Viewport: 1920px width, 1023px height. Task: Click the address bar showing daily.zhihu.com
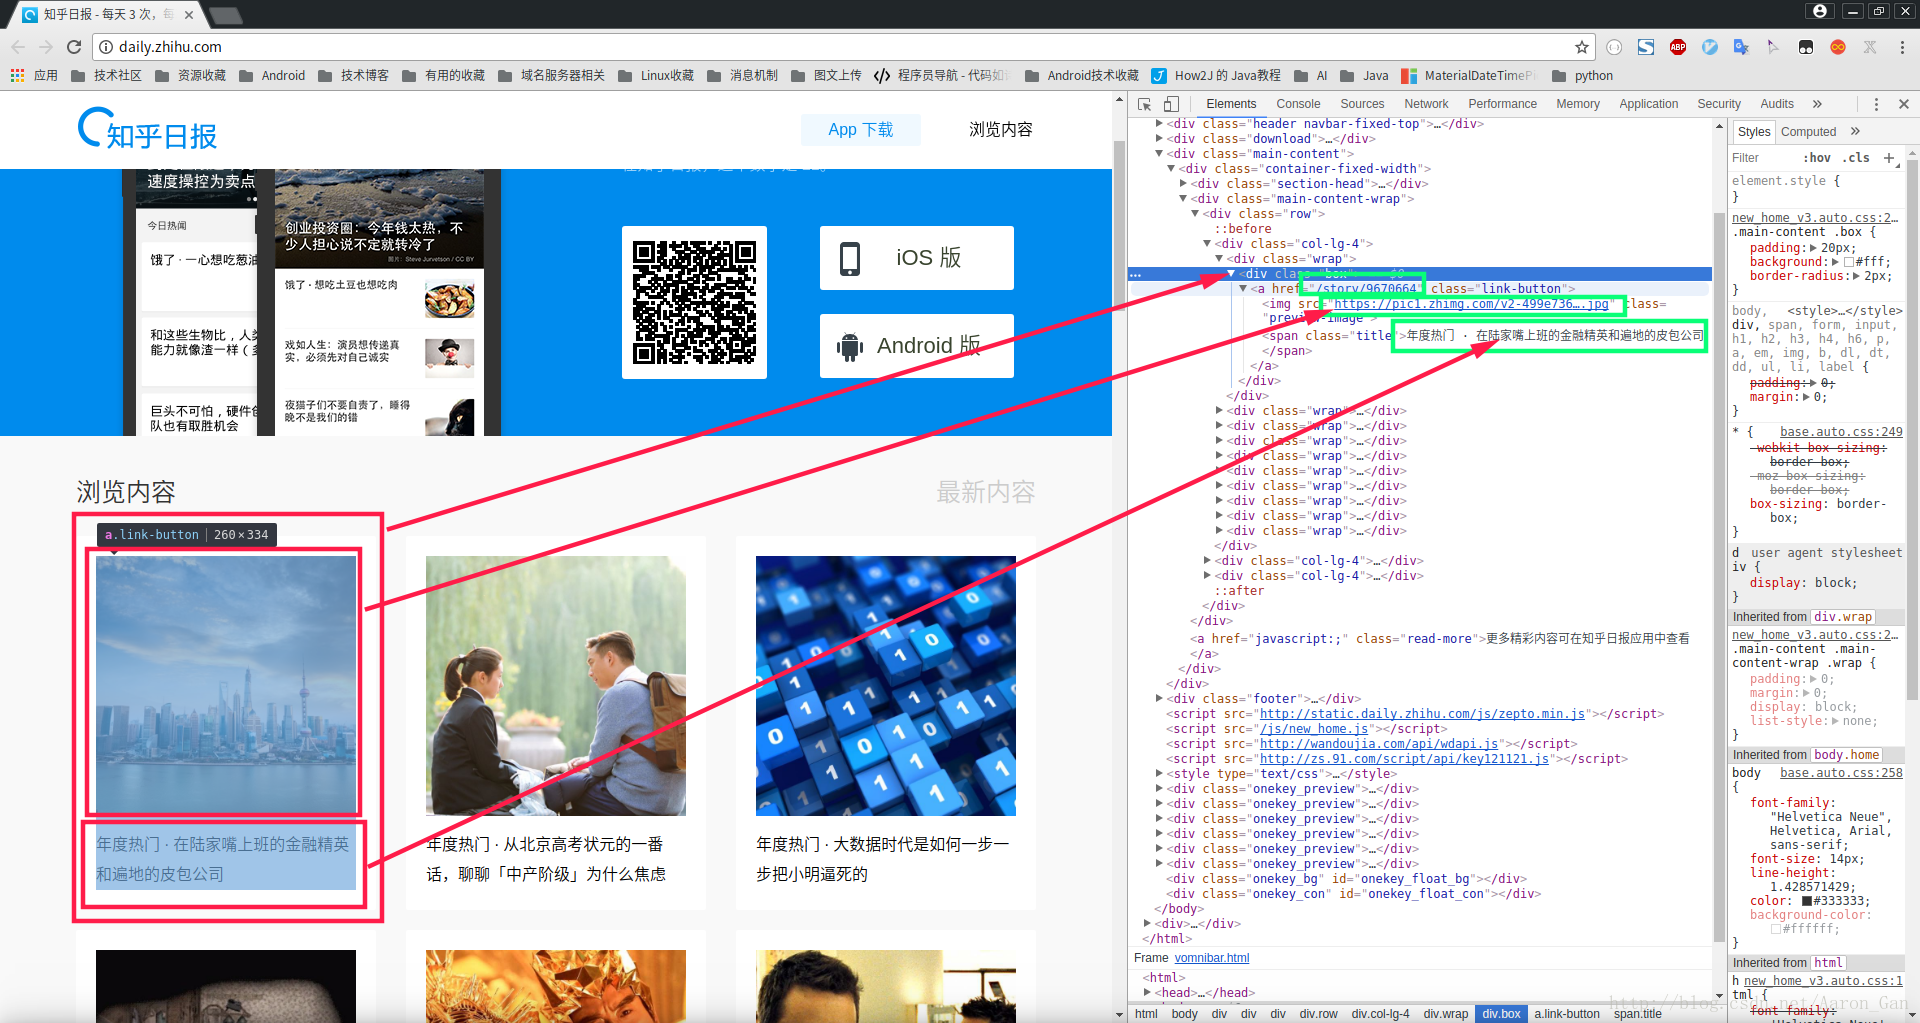click(840, 47)
